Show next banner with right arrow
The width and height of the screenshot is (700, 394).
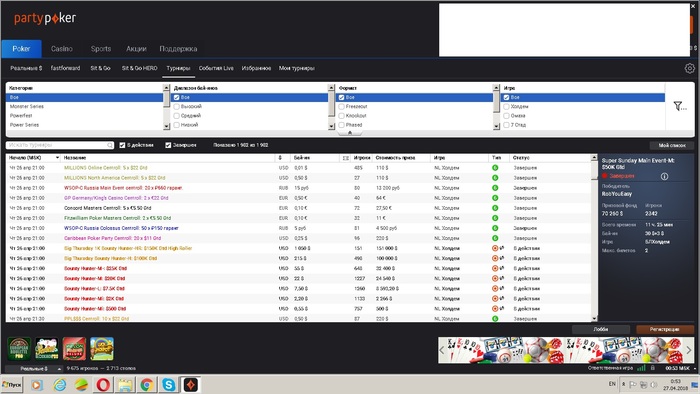(x=688, y=350)
